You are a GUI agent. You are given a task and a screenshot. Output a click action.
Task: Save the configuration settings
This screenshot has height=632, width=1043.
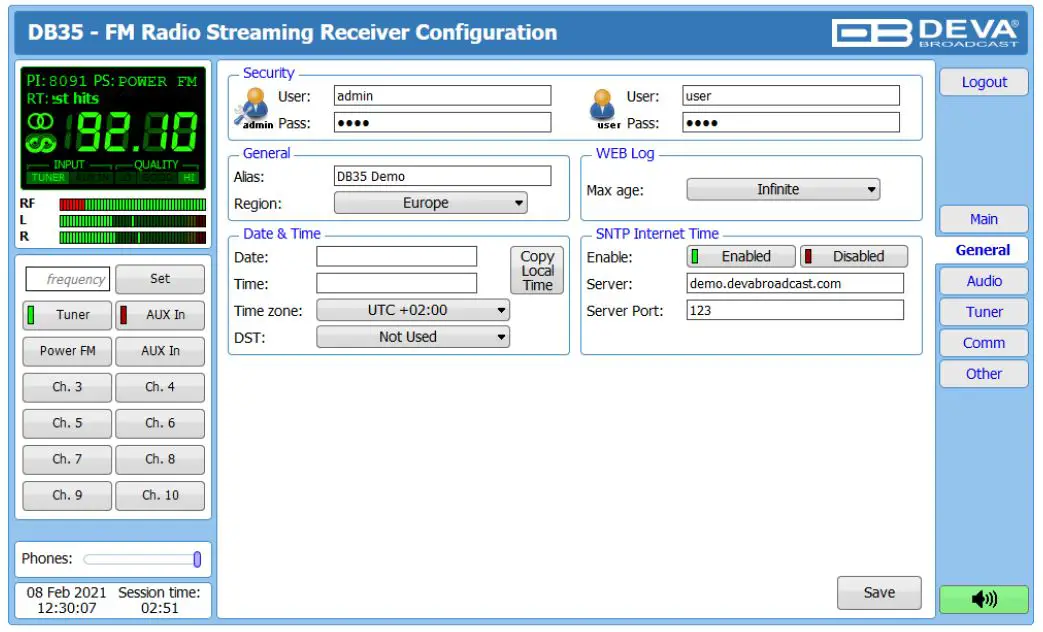(879, 593)
